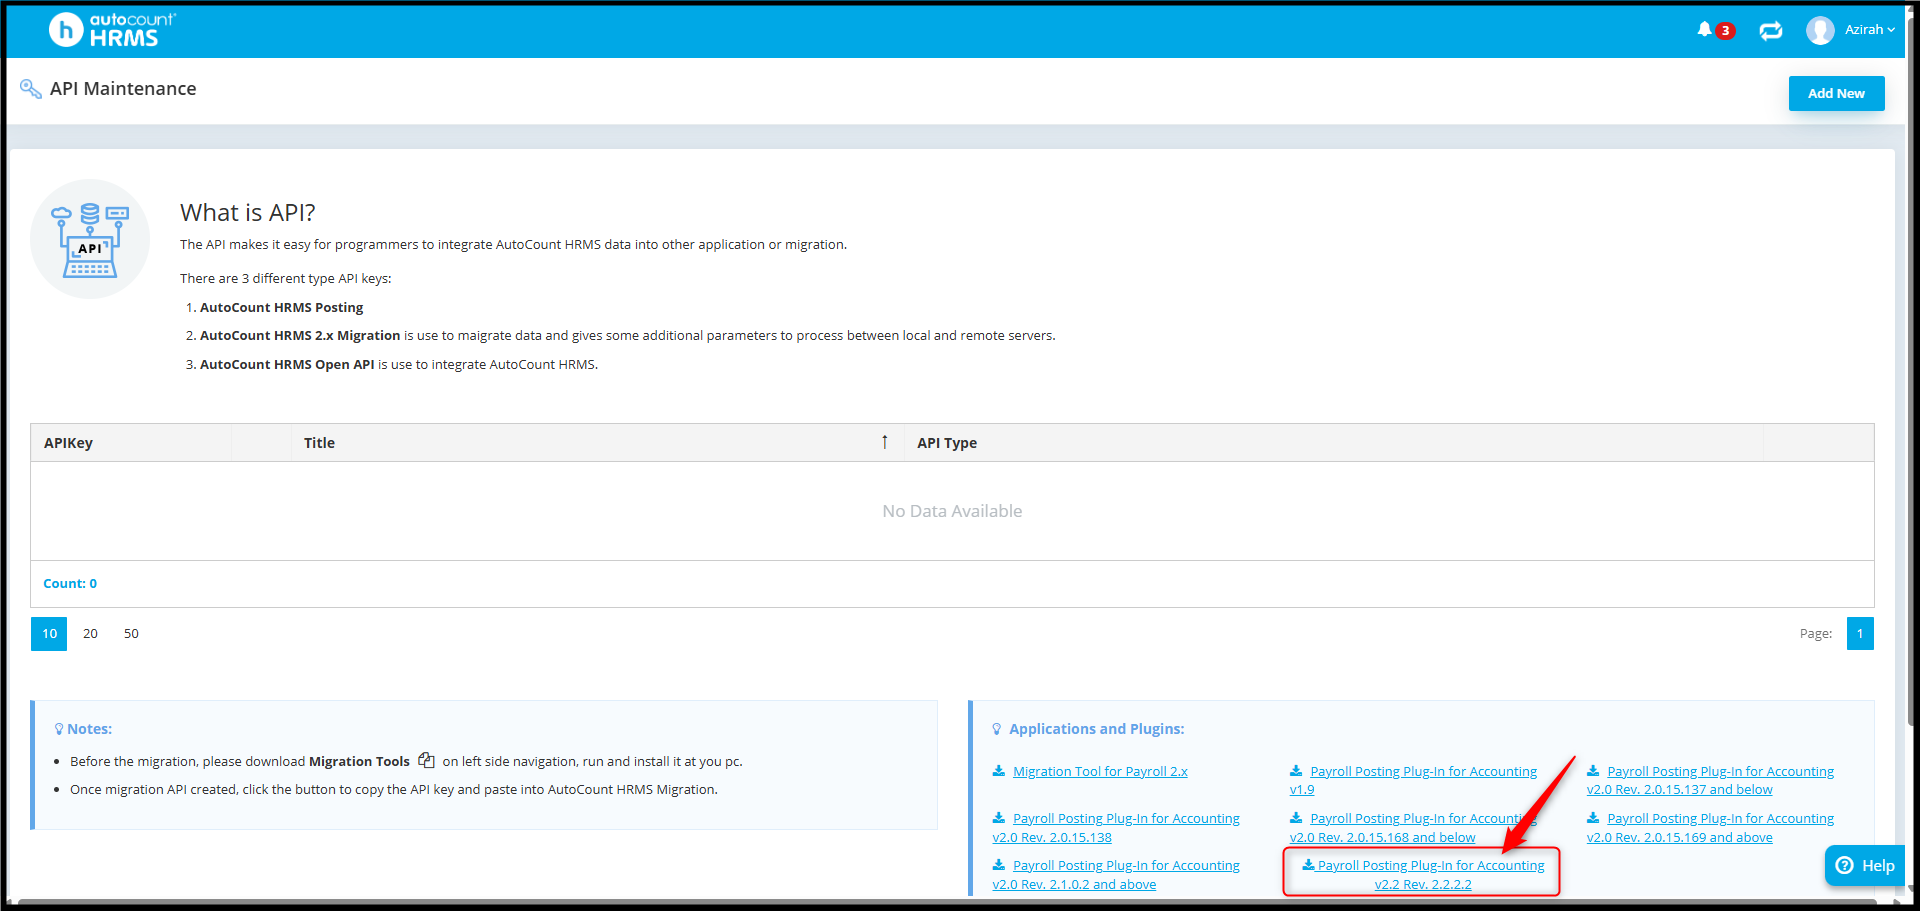Set page size to 10
The height and width of the screenshot is (911, 1920).
pos(49,634)
